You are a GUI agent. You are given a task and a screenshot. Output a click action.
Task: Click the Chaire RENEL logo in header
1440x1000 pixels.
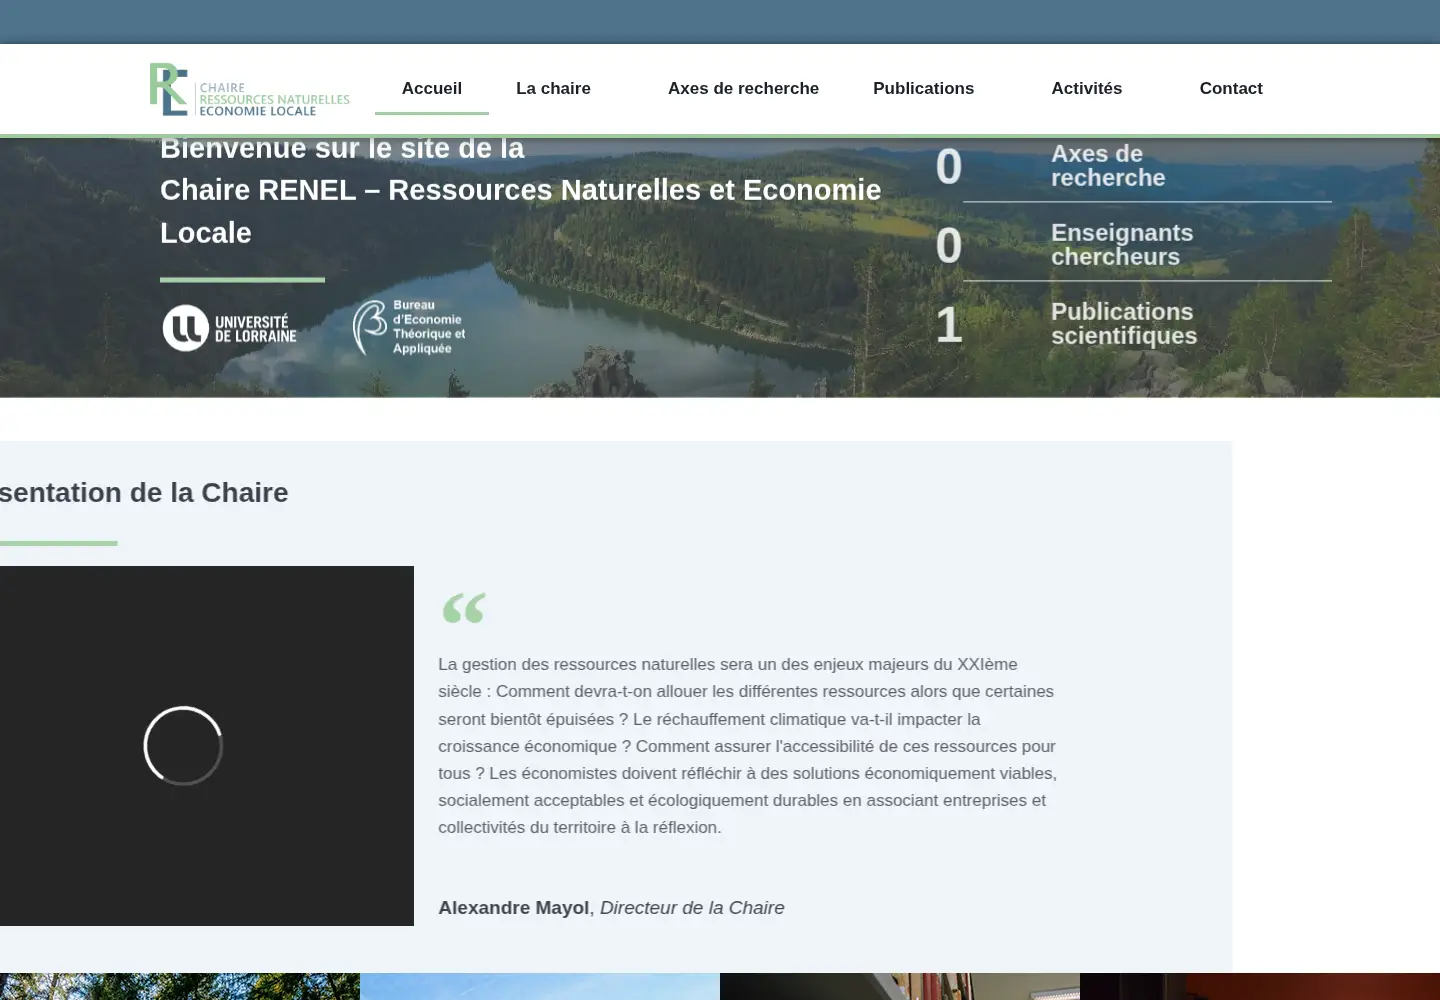250,89
